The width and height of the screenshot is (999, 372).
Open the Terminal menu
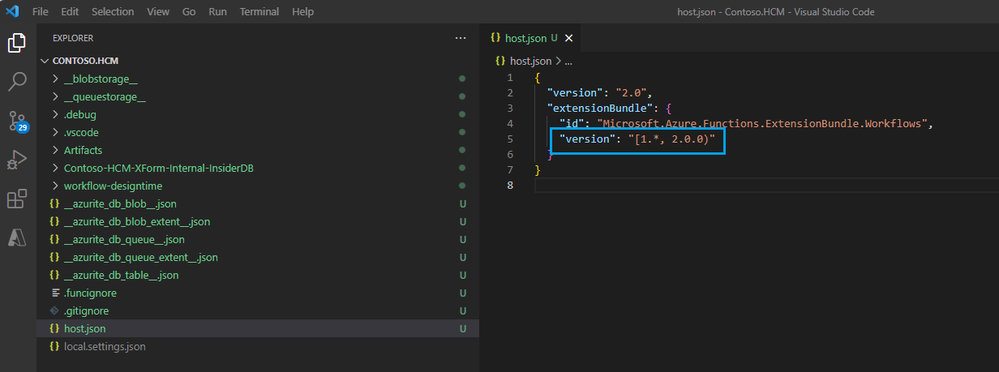(259, 11)
